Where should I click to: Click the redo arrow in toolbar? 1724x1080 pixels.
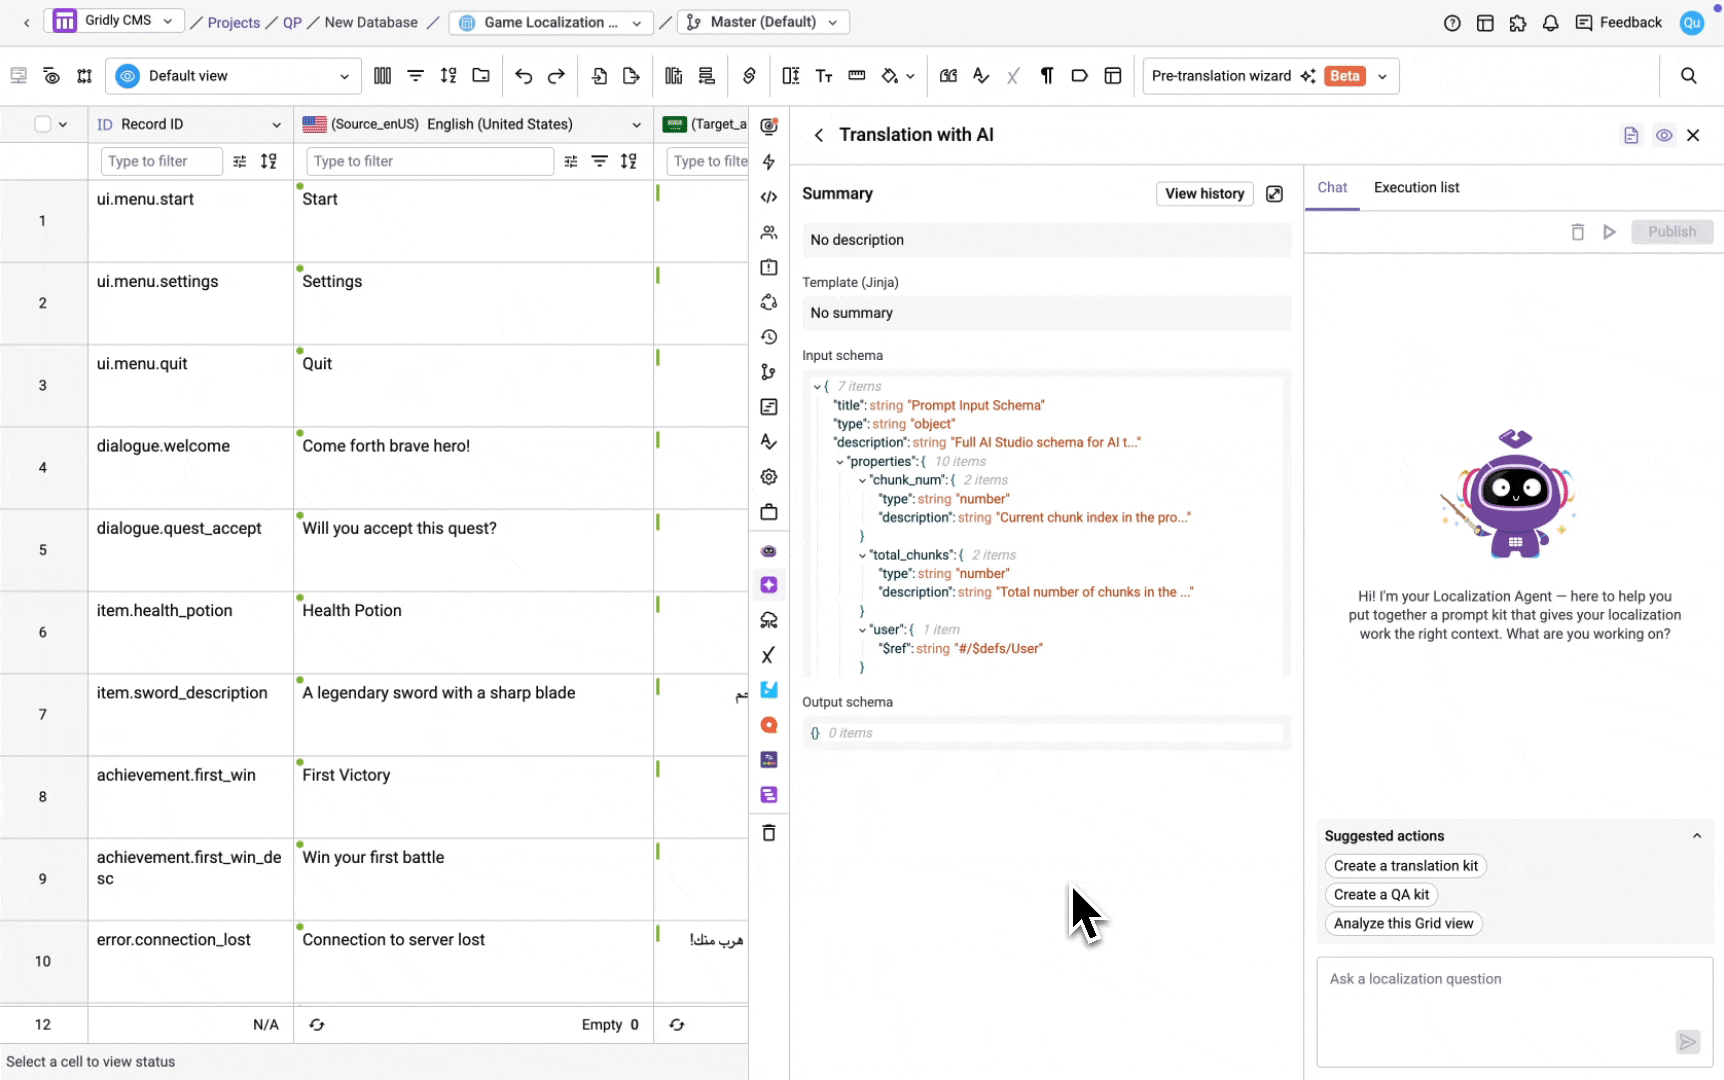point(556,76)
